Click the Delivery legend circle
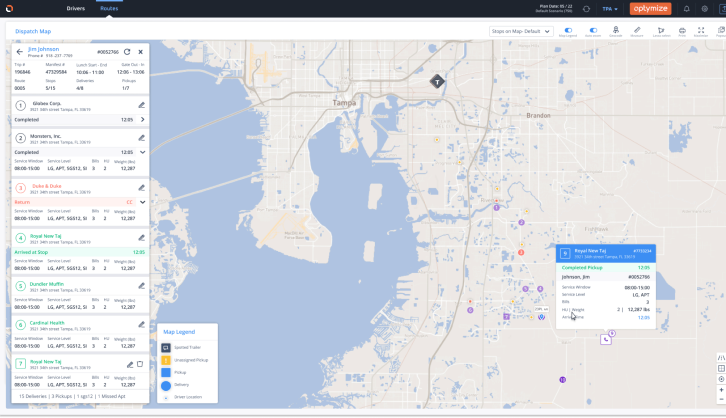Image resolution: width=726 pixels, height=418 pixels. 166,385
